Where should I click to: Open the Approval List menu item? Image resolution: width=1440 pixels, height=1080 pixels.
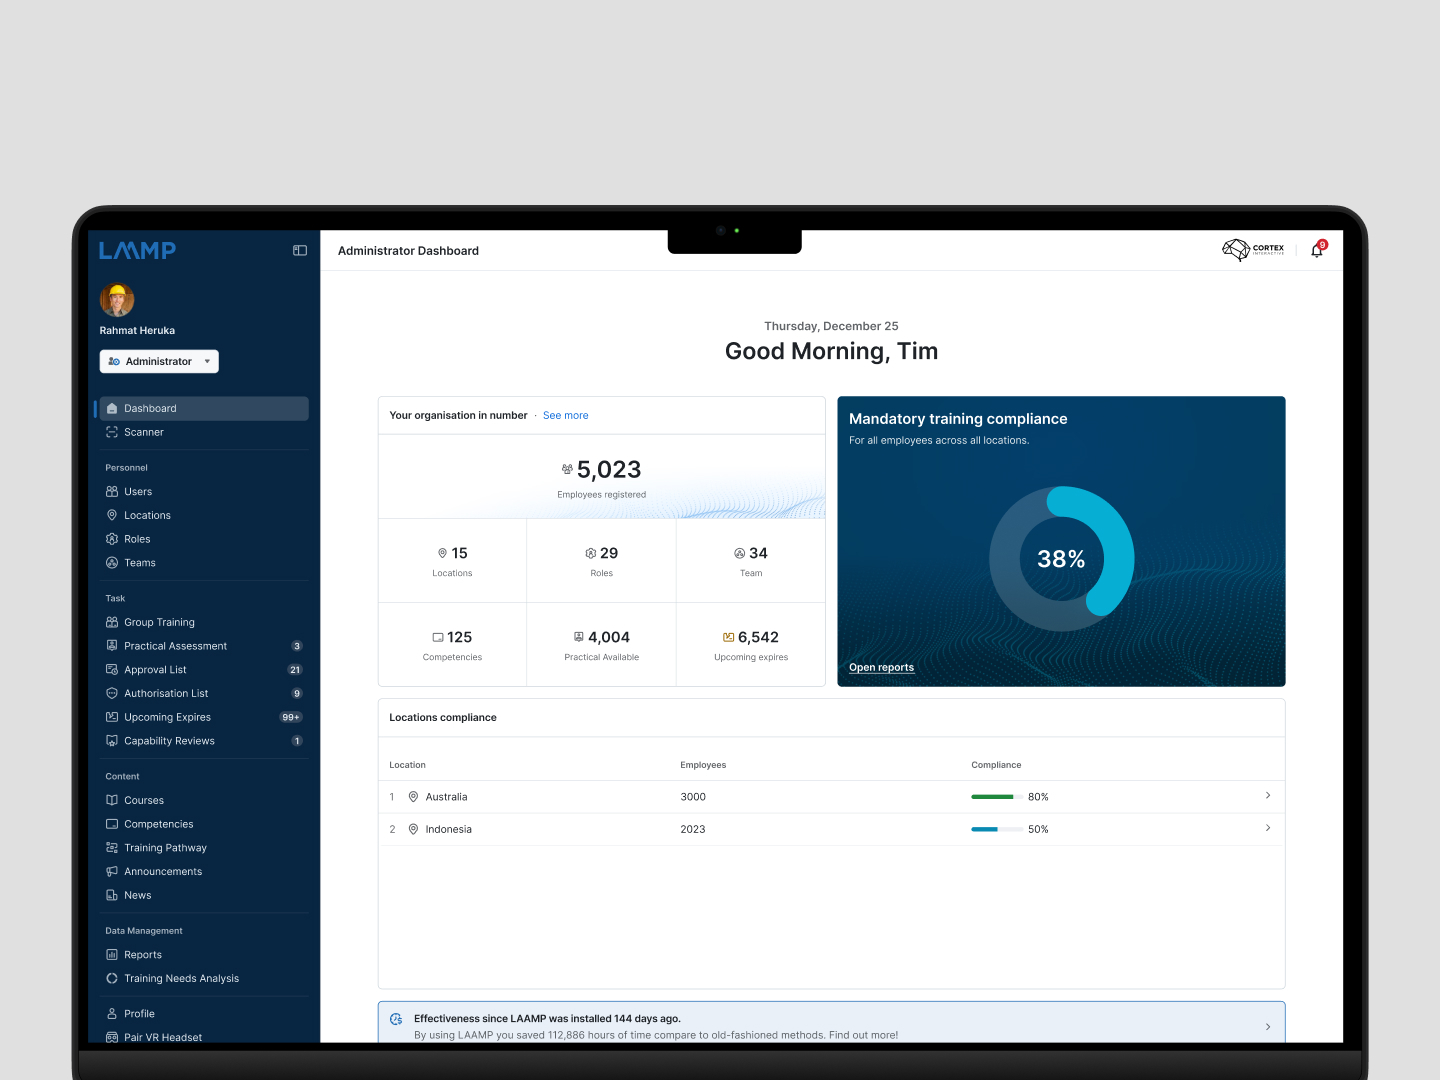click(155, 670)
